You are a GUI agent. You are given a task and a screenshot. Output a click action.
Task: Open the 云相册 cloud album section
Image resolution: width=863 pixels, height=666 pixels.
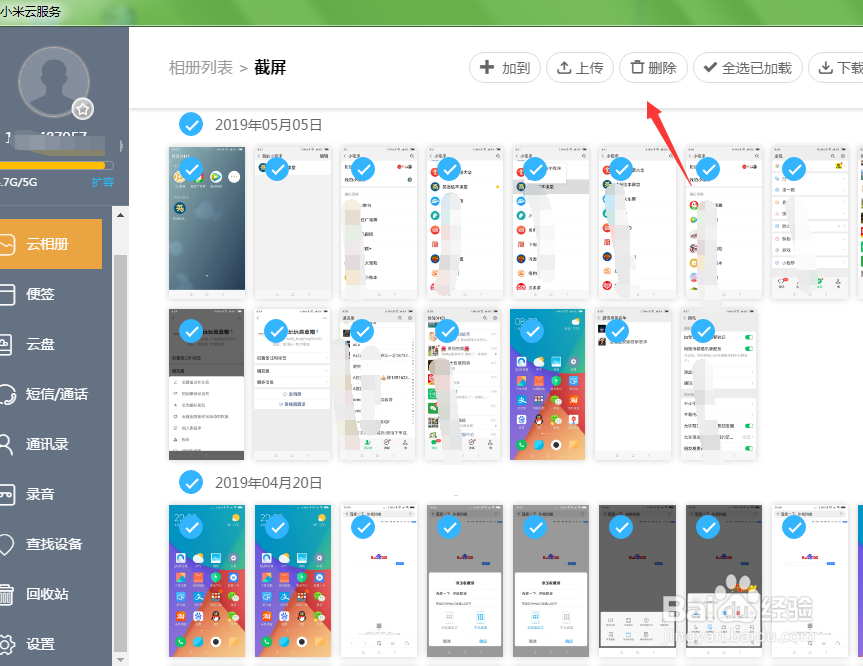[51, 244]
